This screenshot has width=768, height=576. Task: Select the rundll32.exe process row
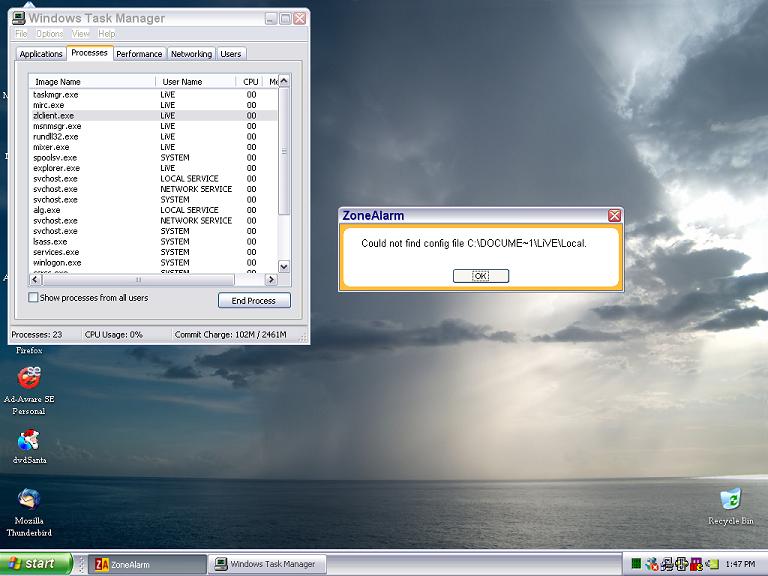[153, 137]
